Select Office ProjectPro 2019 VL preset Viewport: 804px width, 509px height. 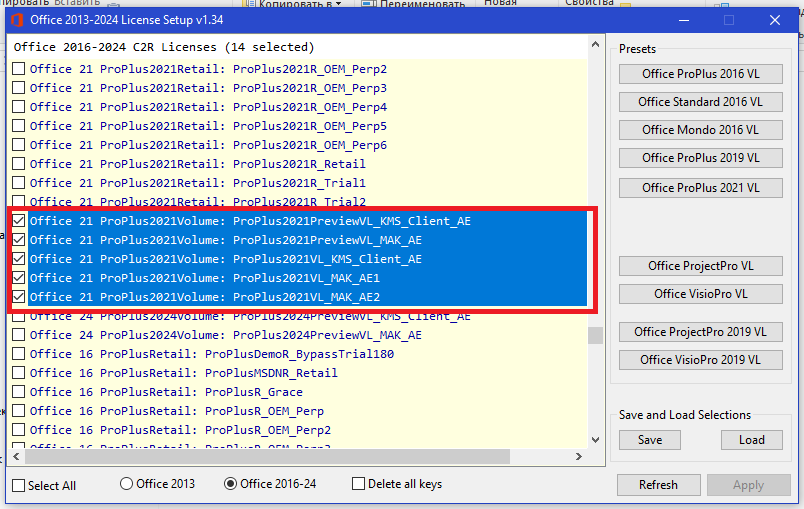(700, 332)
